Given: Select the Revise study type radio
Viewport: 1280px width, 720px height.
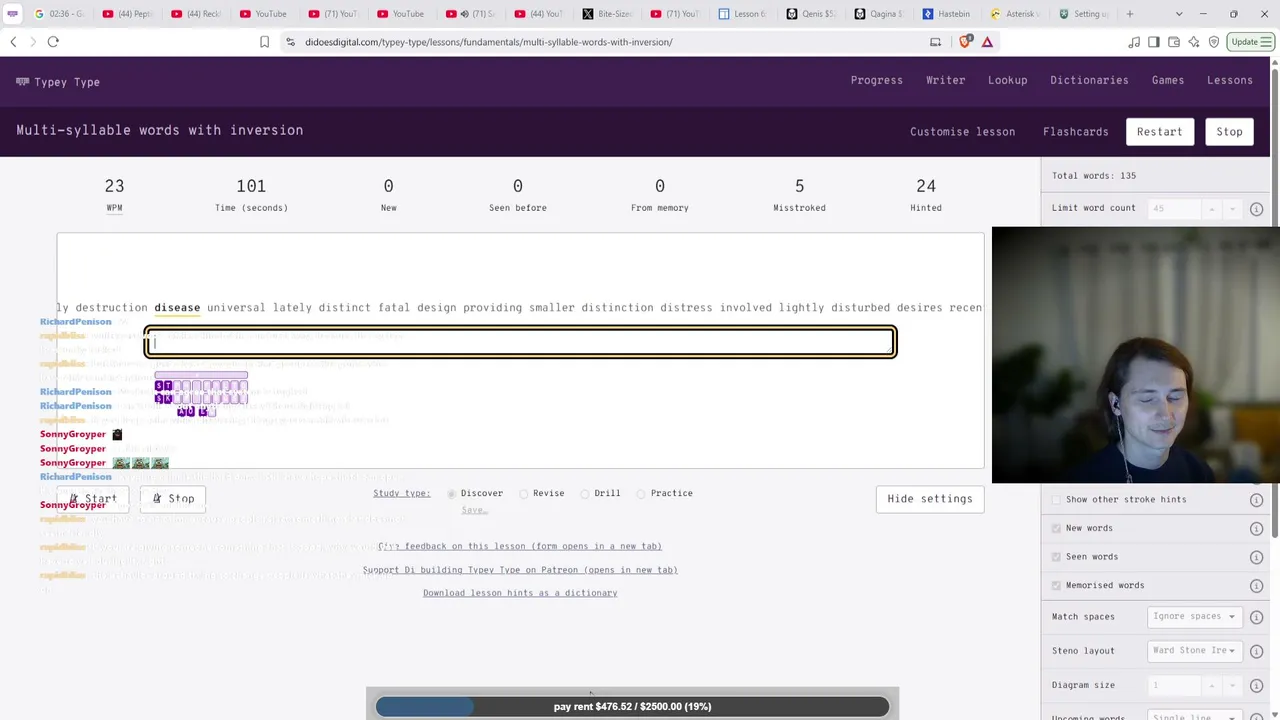Looking at the screenshot, I should 524,494.
